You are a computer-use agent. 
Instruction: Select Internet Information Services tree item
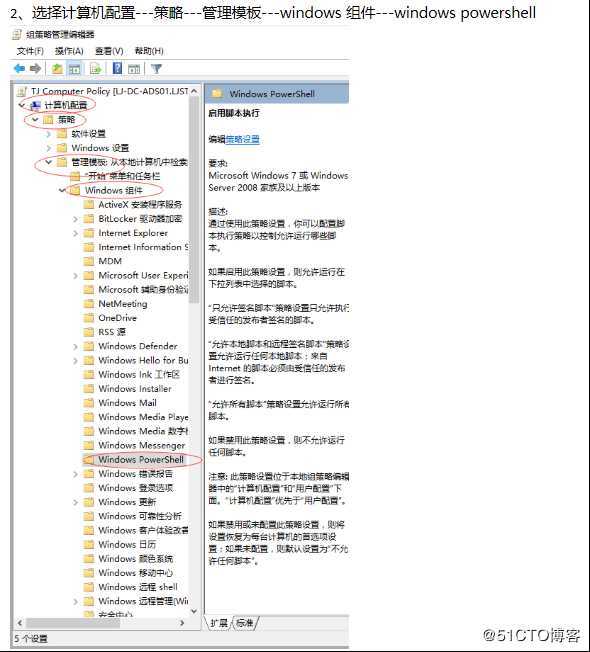tap(143, 247)
